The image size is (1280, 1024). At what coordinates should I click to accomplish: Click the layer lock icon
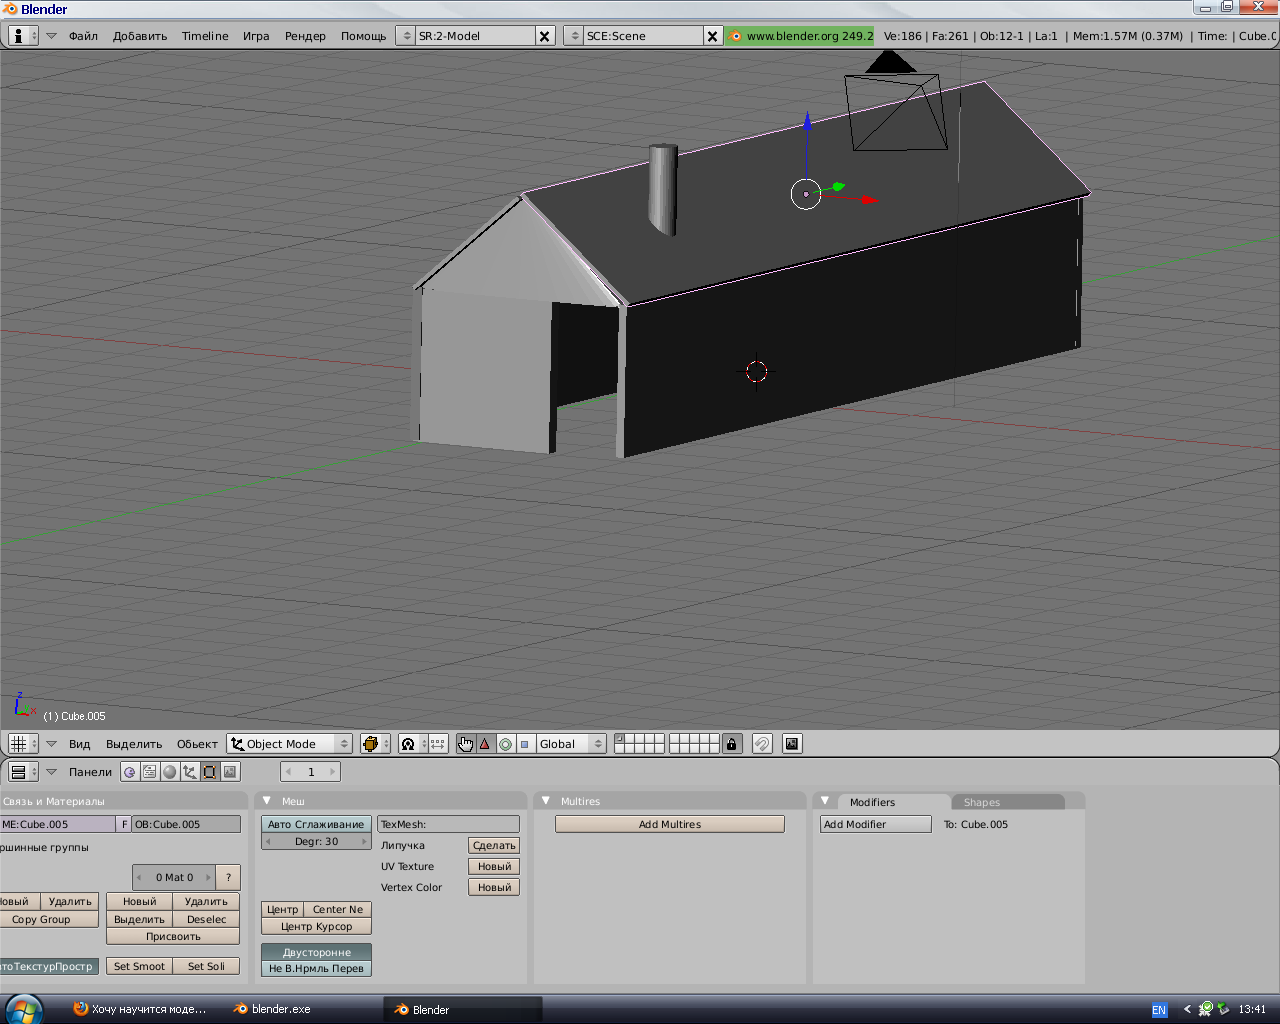pyautogui.click(x=731, y=744)
